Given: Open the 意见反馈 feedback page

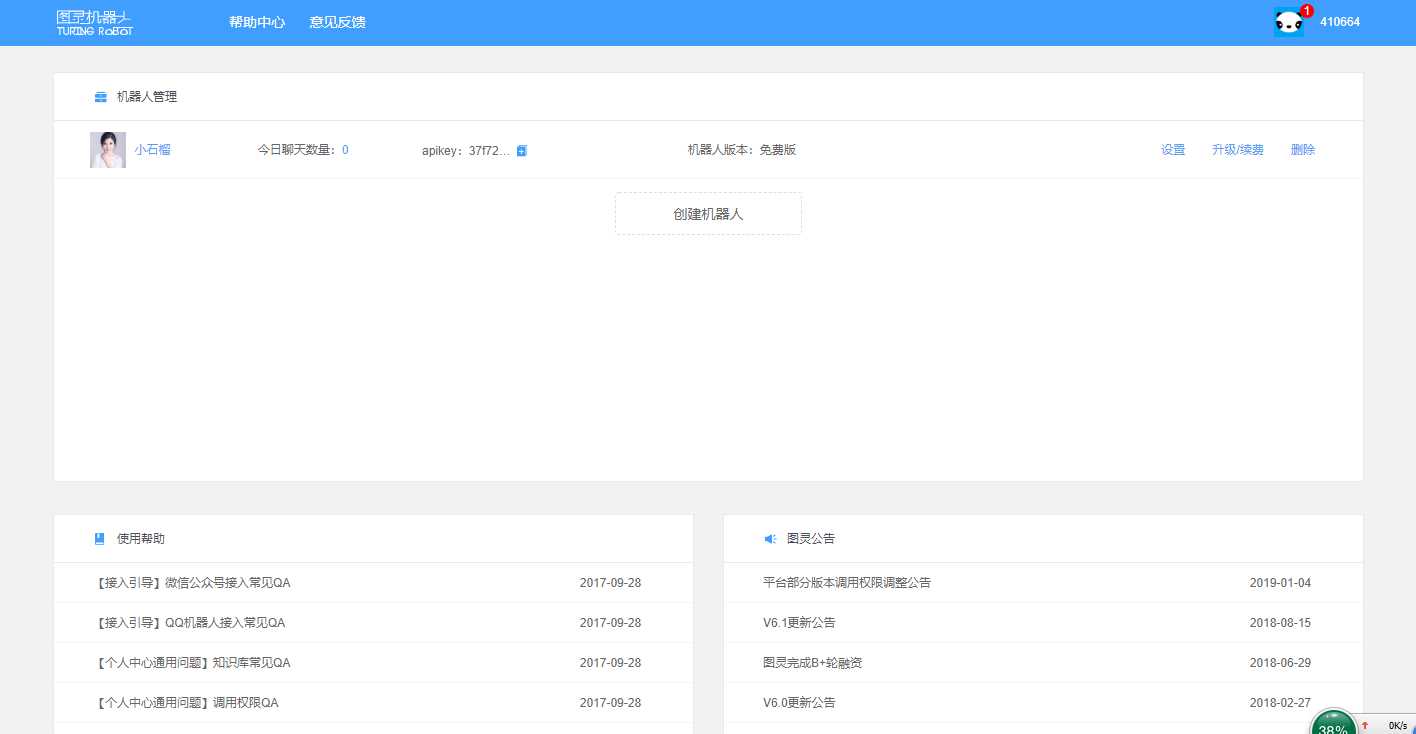Looking at the screenshot, I should tap(338, 22).
